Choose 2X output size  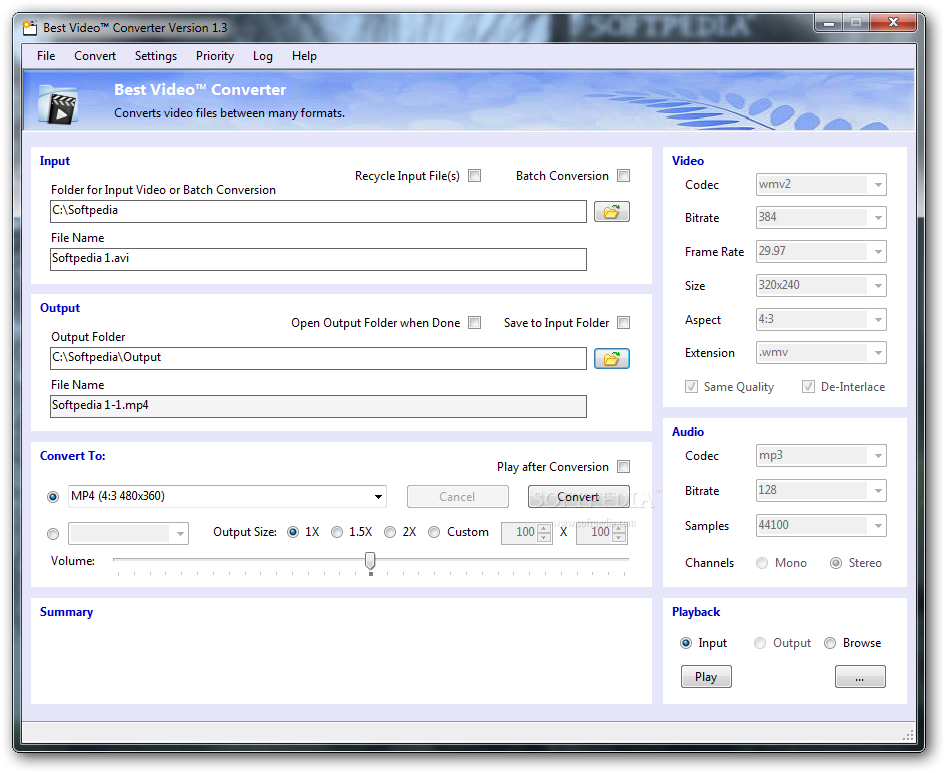[390, 532]
